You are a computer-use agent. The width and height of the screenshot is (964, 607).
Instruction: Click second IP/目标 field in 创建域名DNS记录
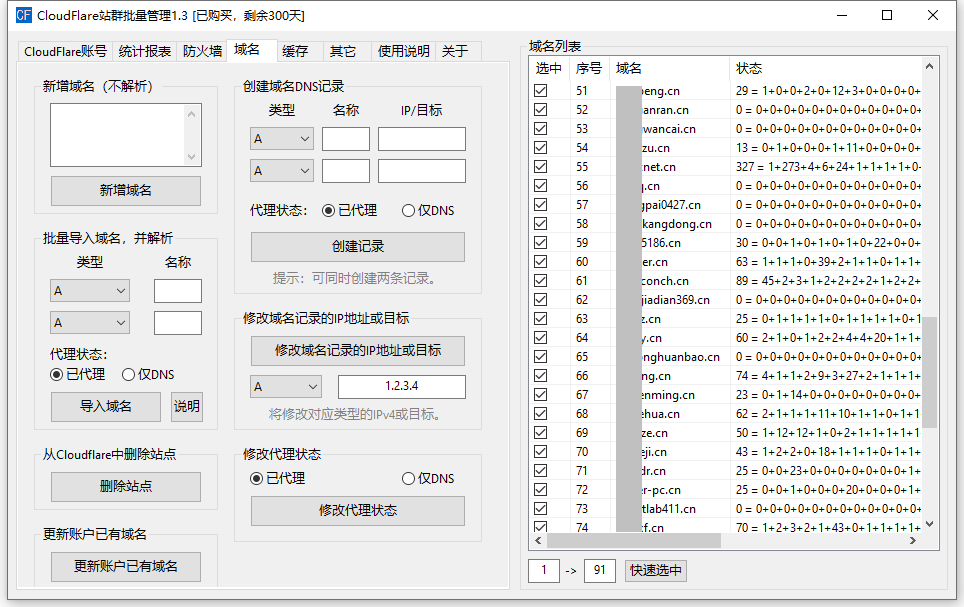pos(422,171)
